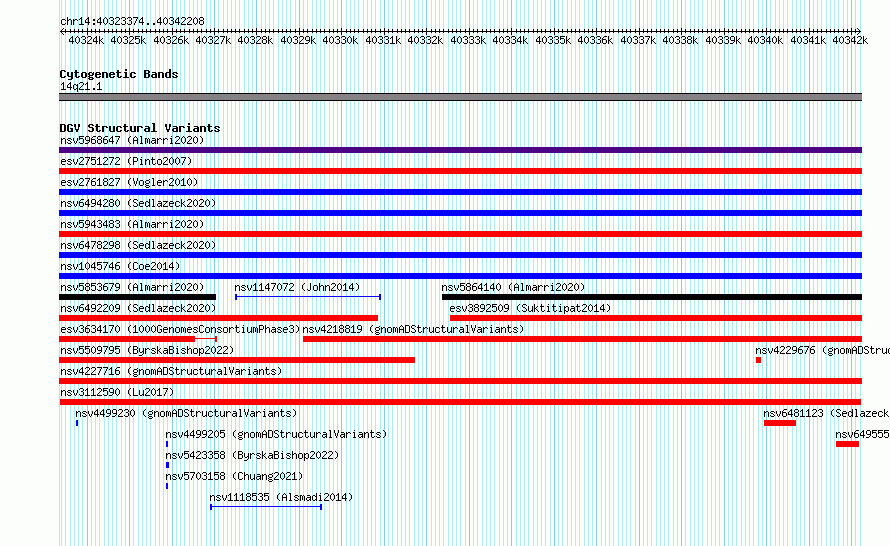Click the nsv3112590 (Lu2017) label
Viewport: 890px width, 546px height.
click(117, 392)
